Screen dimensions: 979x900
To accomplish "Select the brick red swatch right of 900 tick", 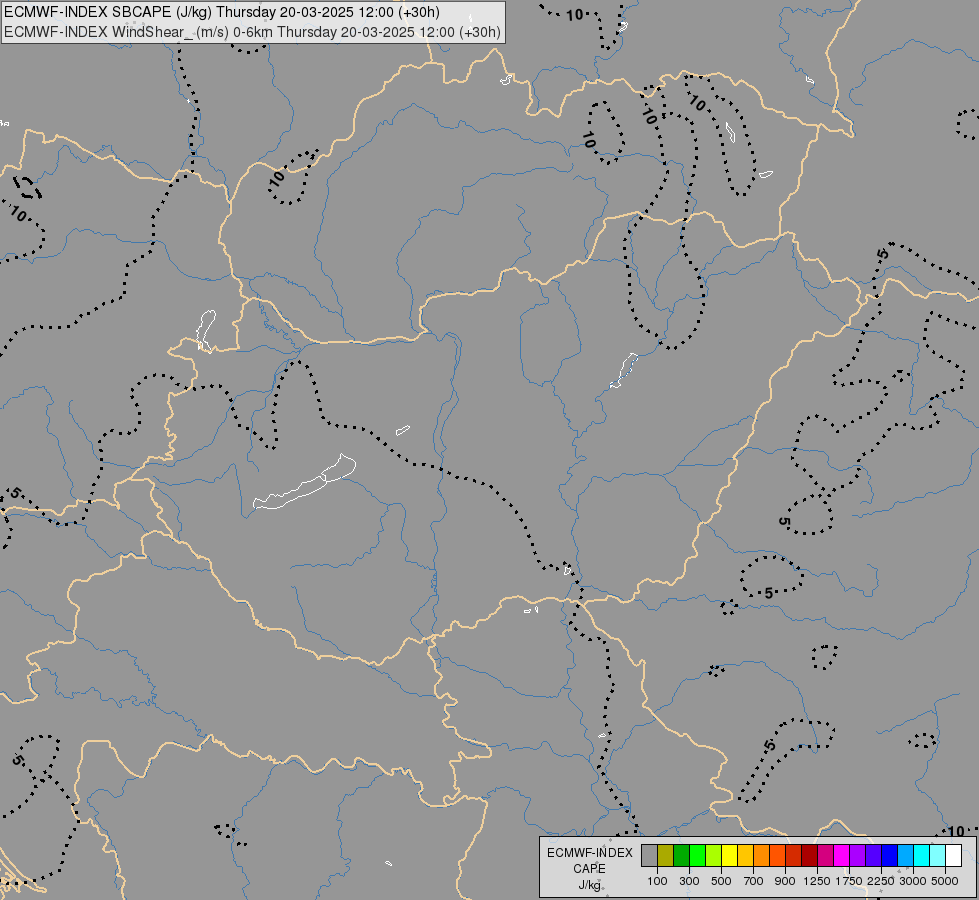I will click(x=794, y=855).
